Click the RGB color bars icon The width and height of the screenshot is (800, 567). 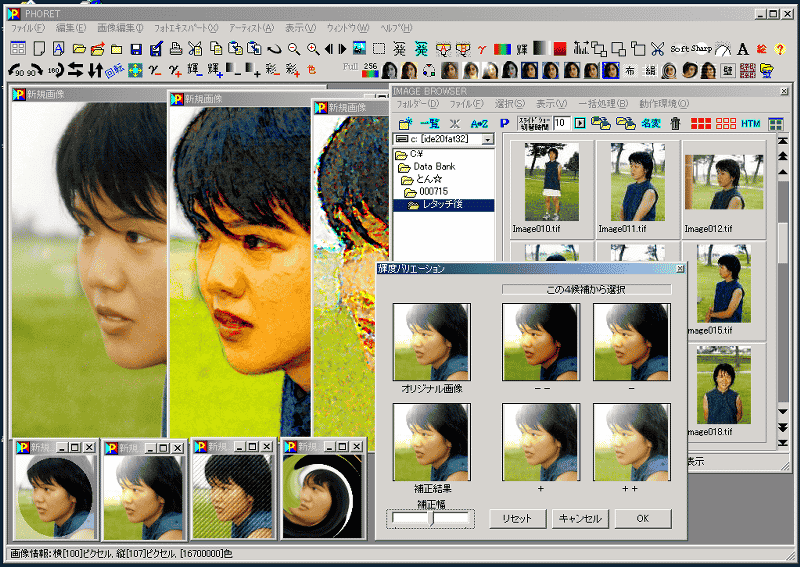pos(503,49)
